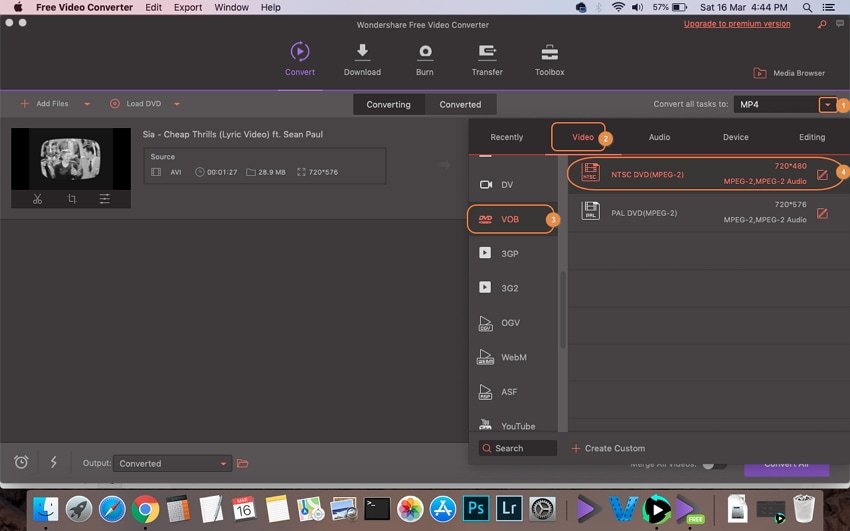Image resolution: width=850 pixels, height=531 pixels.
Task: Choose DV format in list
Action: point(513,185)
